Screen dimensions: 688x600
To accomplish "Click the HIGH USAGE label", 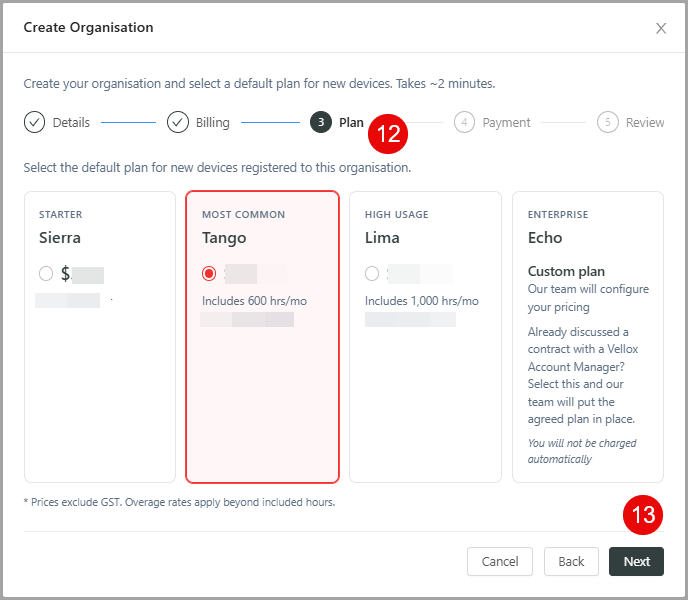I will click(396, 215).
